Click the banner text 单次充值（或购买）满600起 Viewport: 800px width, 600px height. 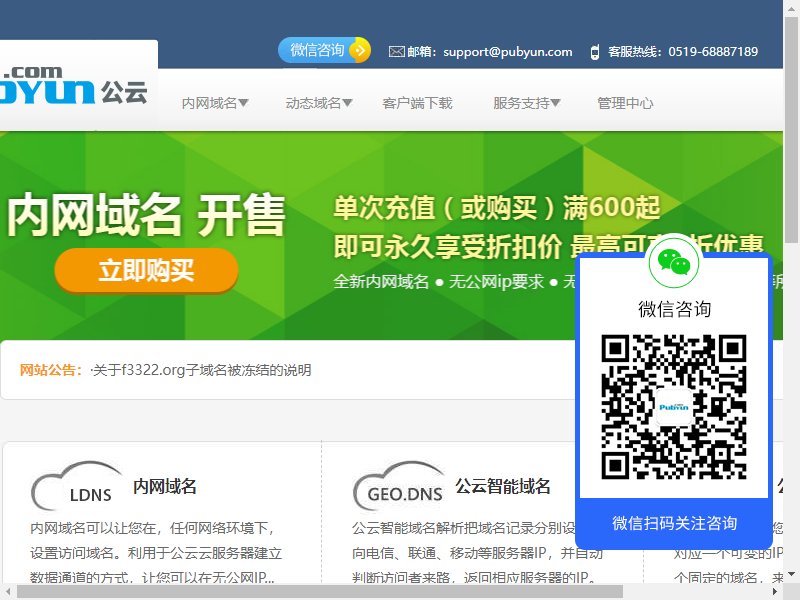pos(497,208)
